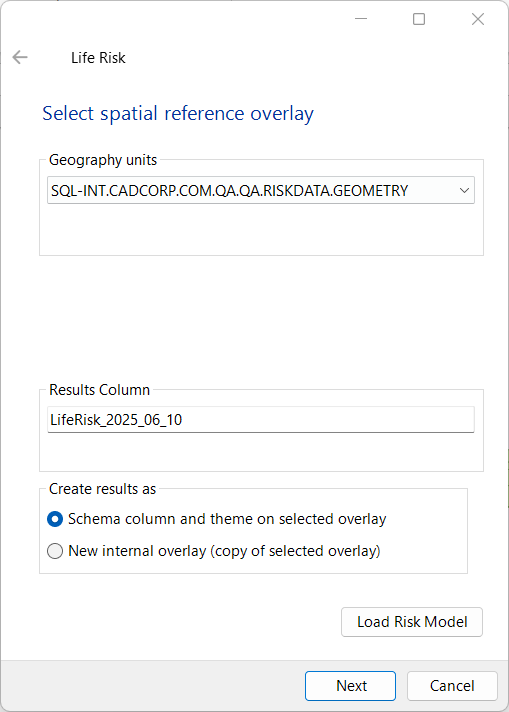
Task: Maximize the Life Risk wizard window
Action: coord(419,19)
